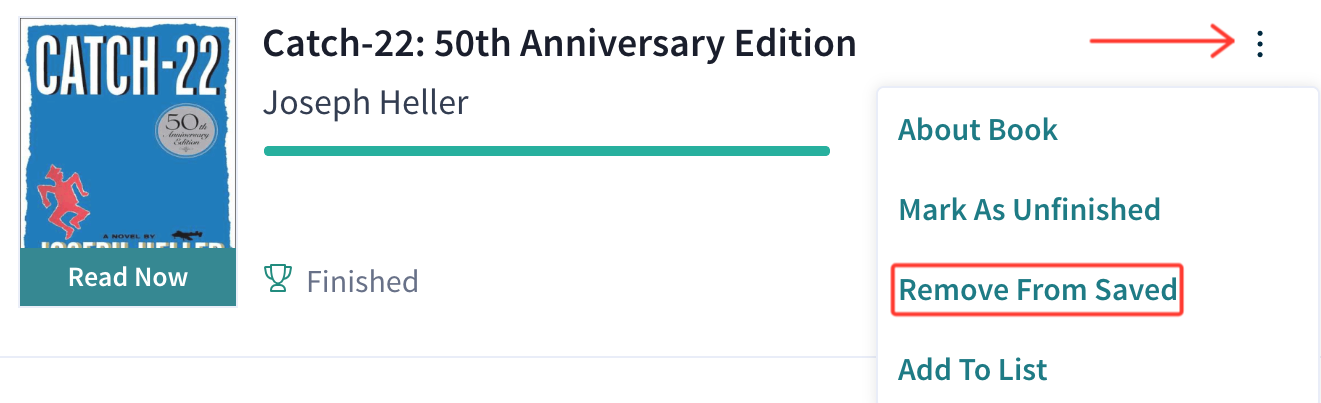Click the green reading progress bar
The width and height of the screenshot is (1321, 403).
tap(546, 151)
